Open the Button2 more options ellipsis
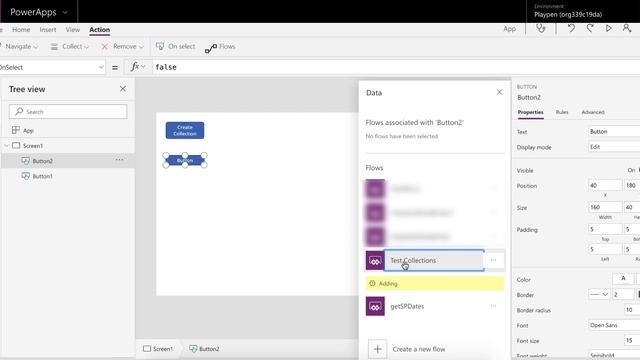Viewport: 640px width, 360px height. (x=119, y=160)
